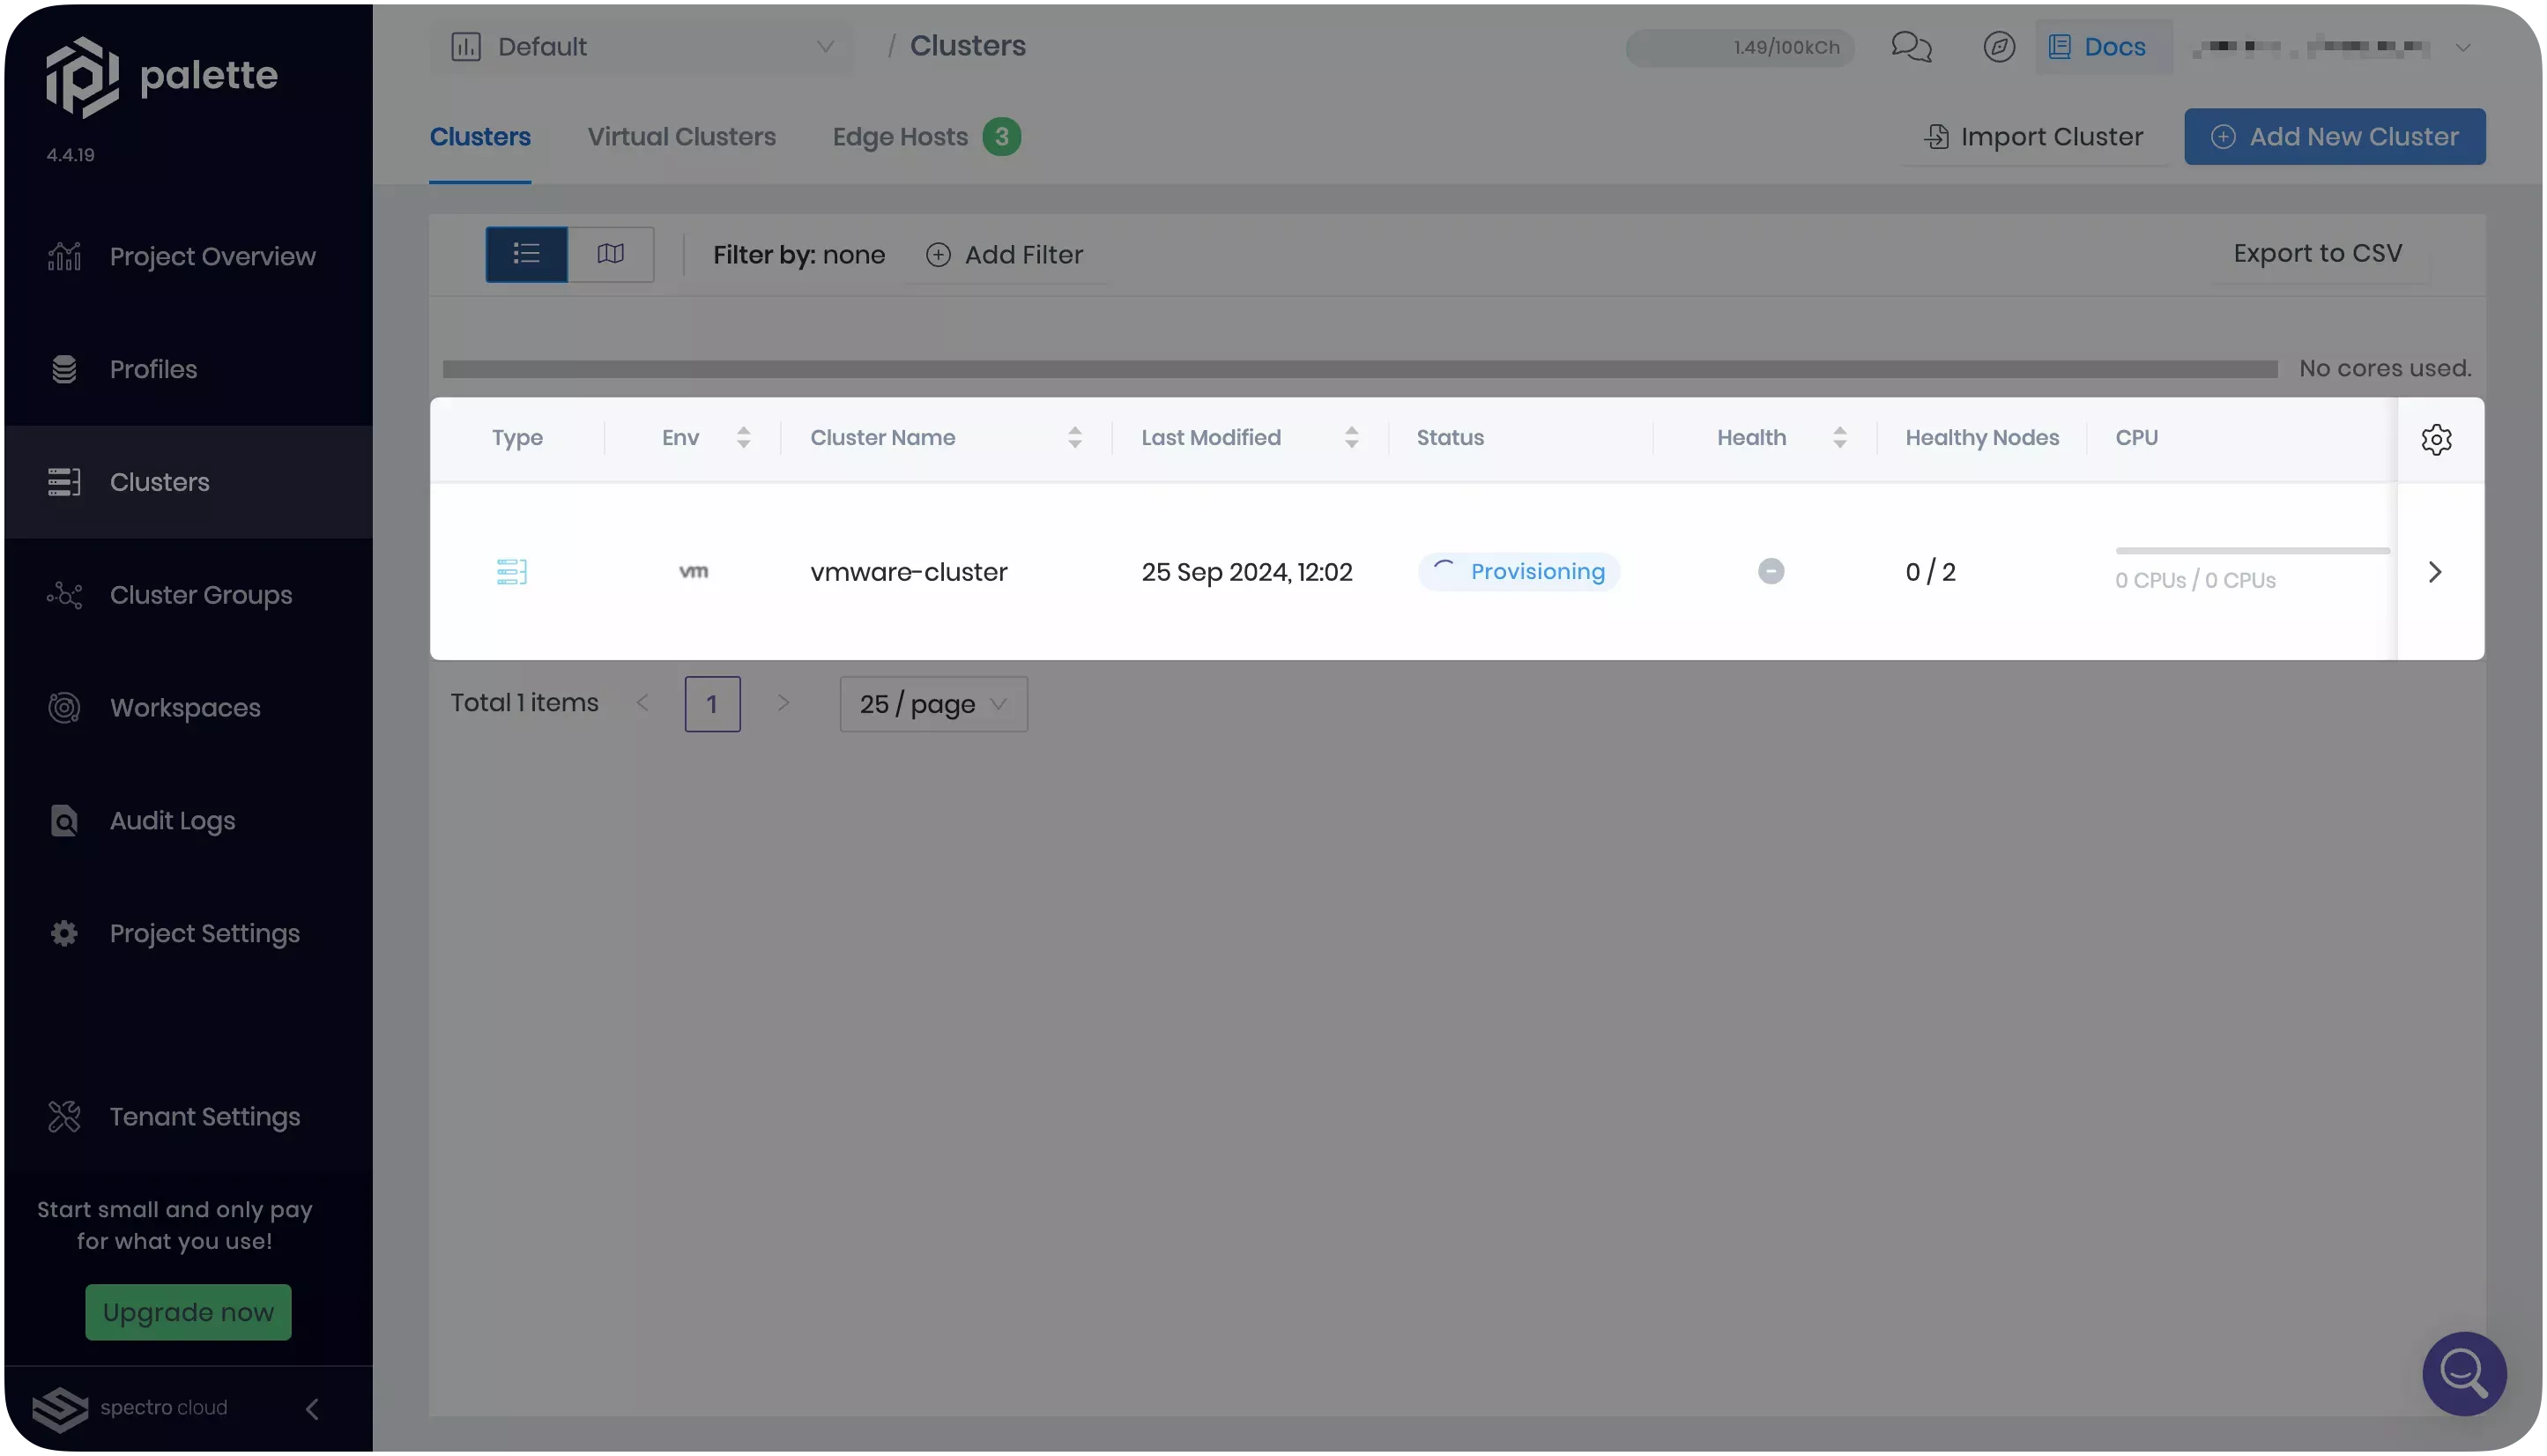Switch to Edge Hosts tab

900,137
